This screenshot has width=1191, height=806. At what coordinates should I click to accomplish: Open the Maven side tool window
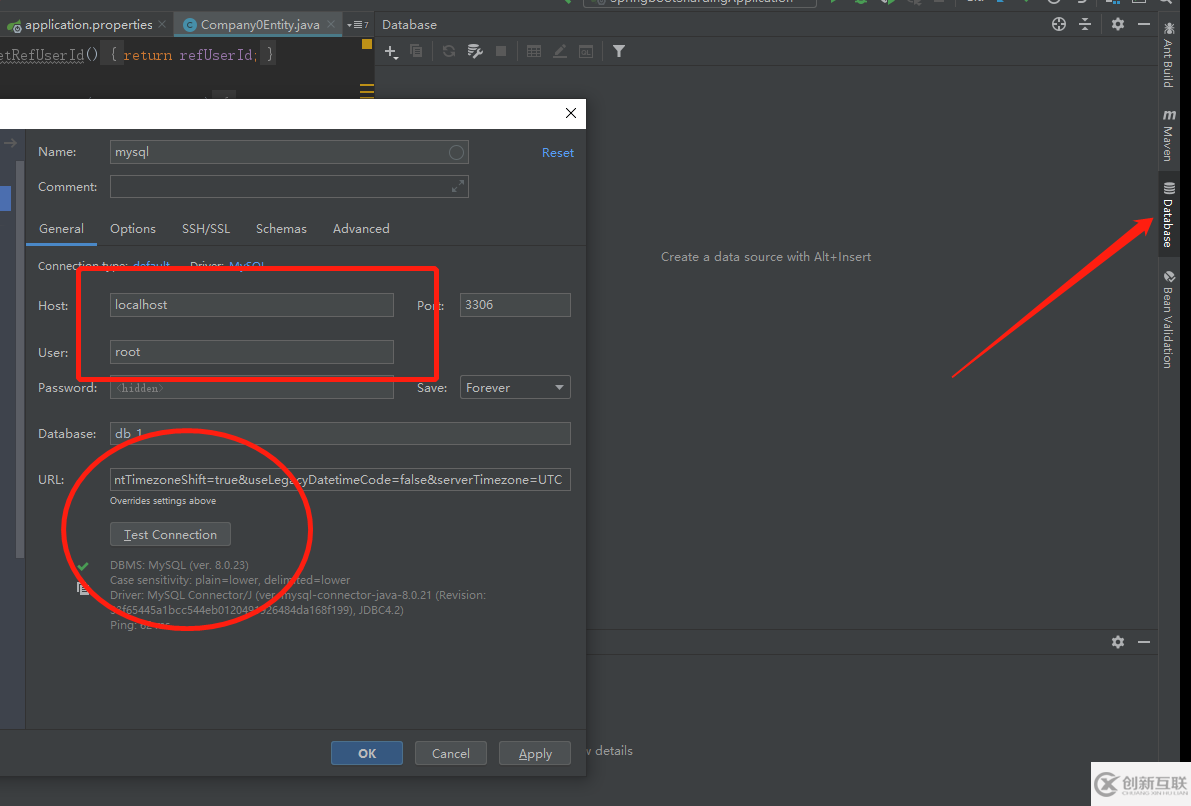point(1168,135)
